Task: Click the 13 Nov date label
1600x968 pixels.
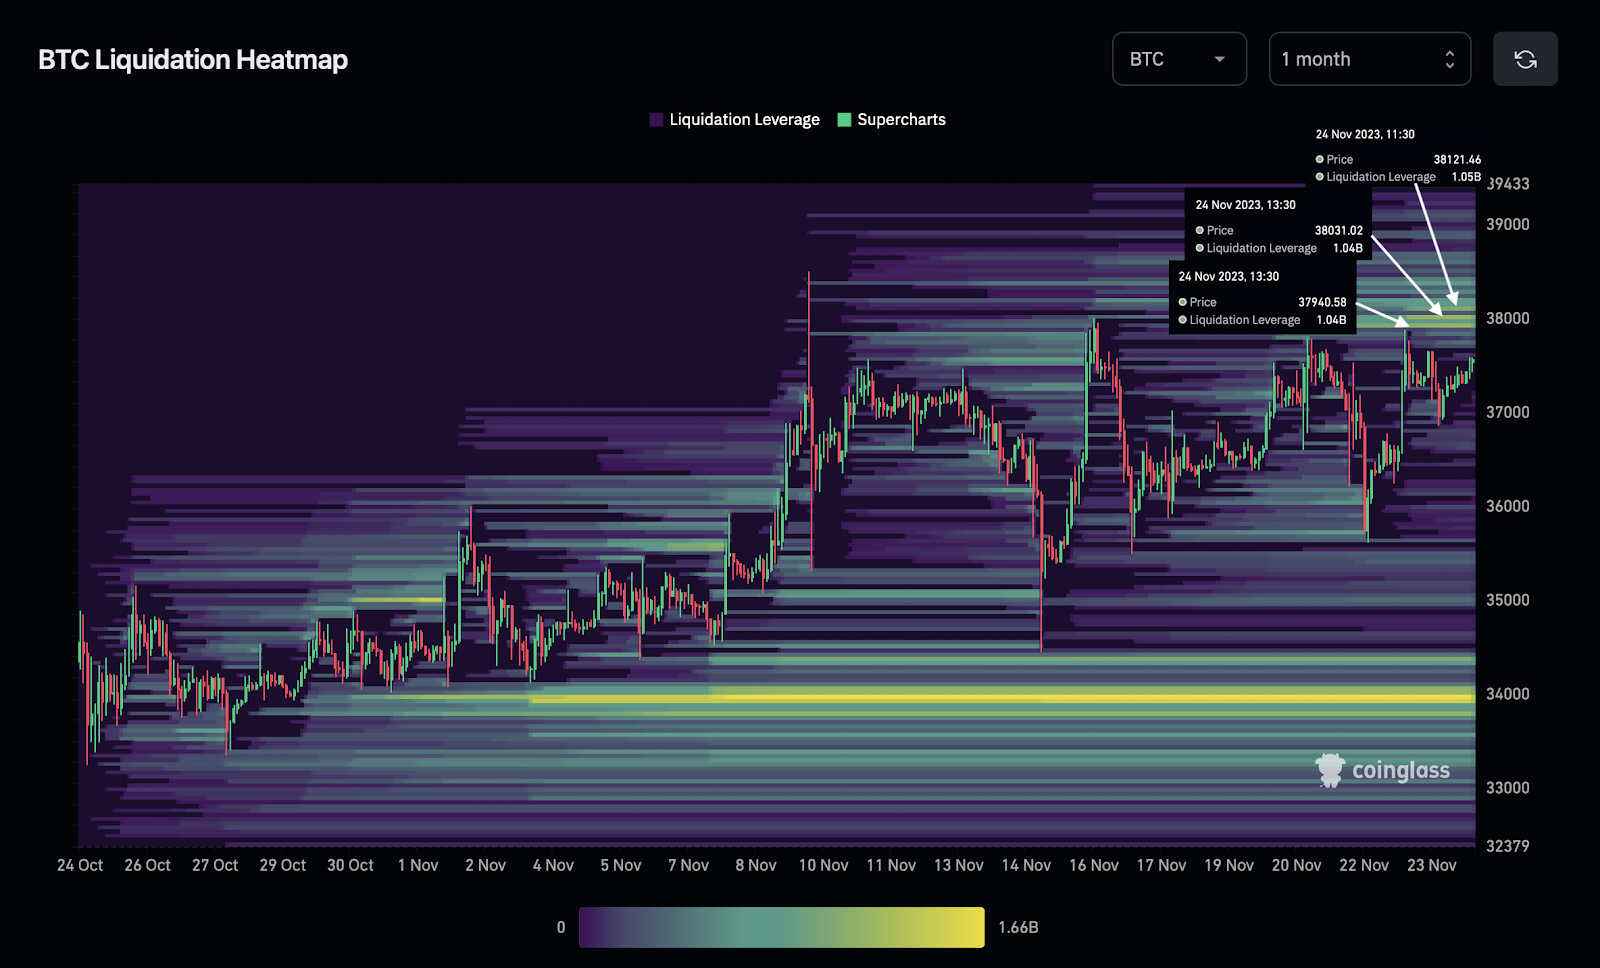Action: click(x=959, y=865)
